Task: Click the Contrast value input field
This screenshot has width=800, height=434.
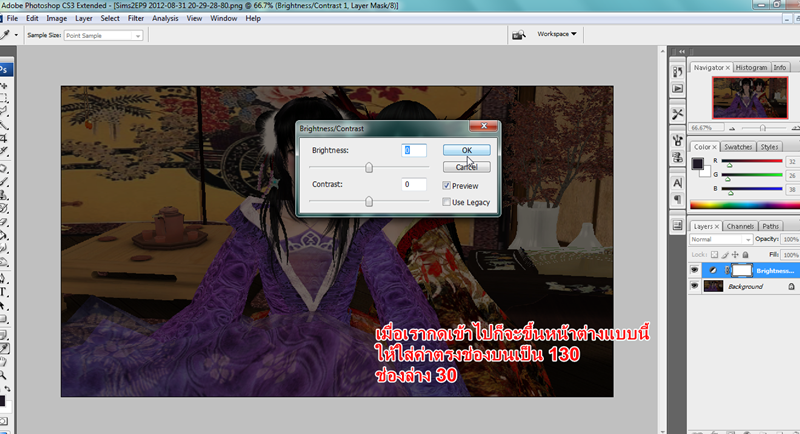Action: click(x=414, y=184)
